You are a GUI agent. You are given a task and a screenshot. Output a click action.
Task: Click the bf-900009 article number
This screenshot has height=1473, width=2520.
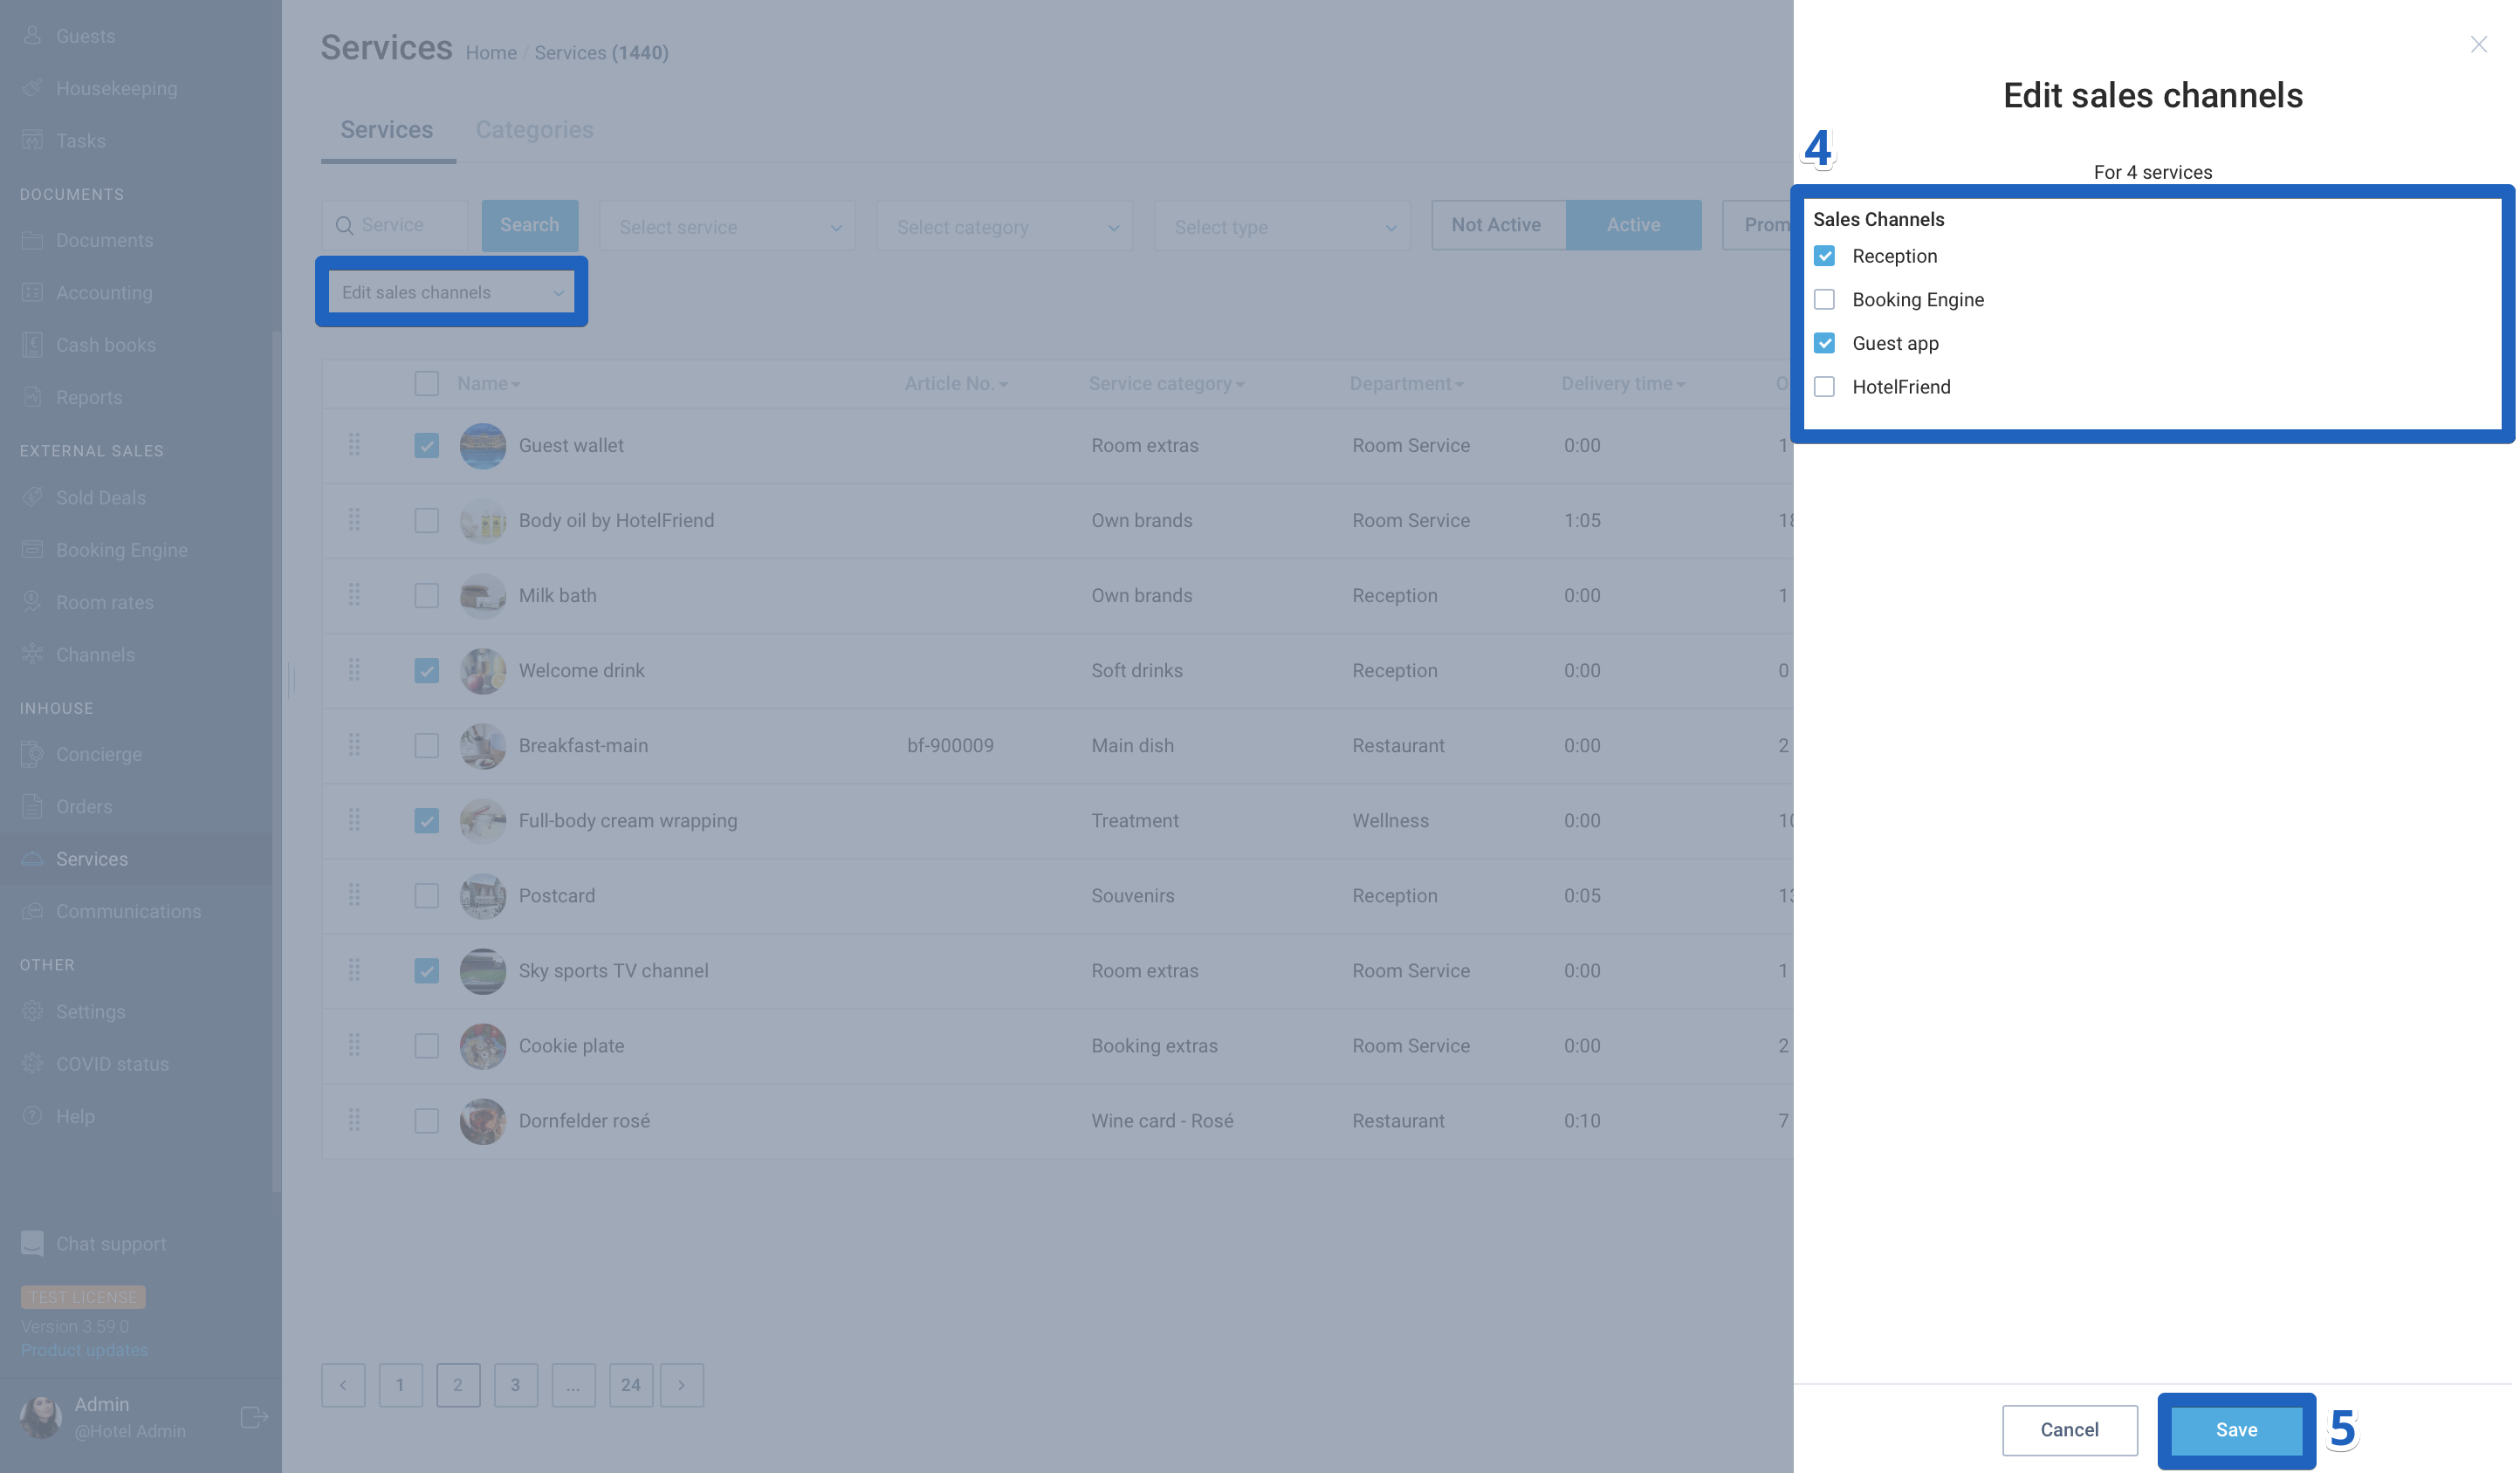tap(950, 745)
